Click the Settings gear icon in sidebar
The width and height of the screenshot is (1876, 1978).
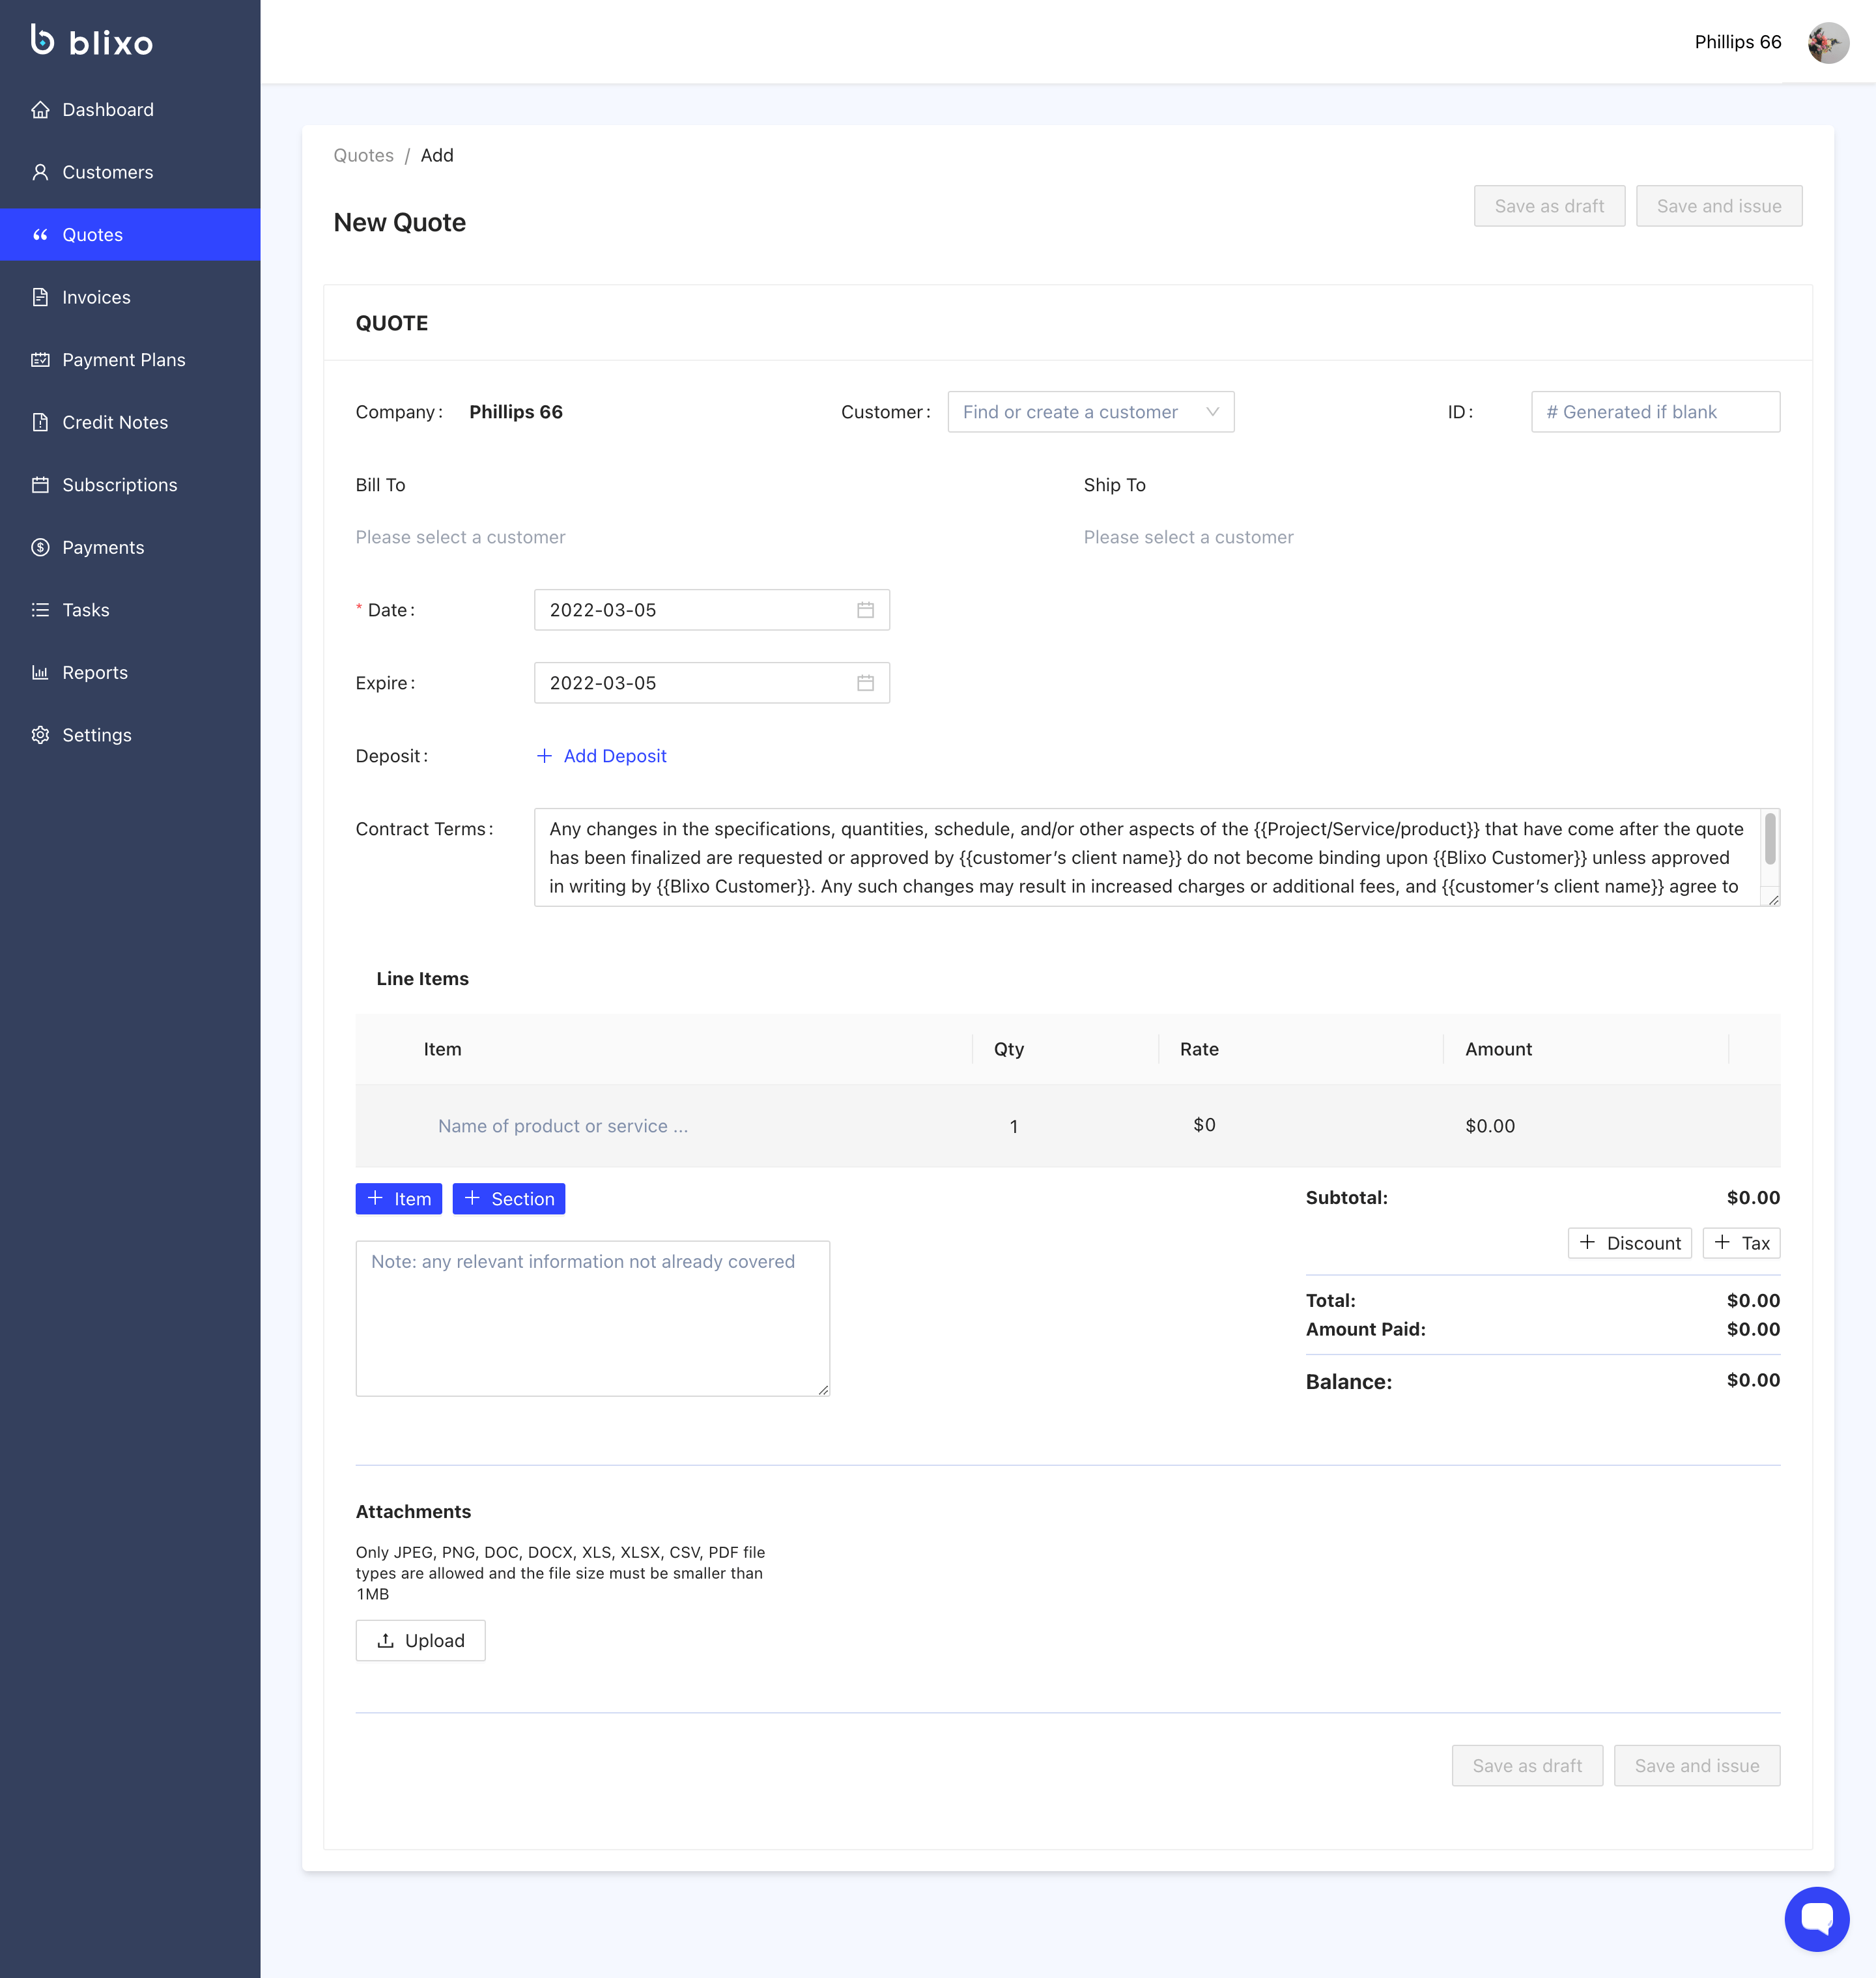(x=40, y=735)
